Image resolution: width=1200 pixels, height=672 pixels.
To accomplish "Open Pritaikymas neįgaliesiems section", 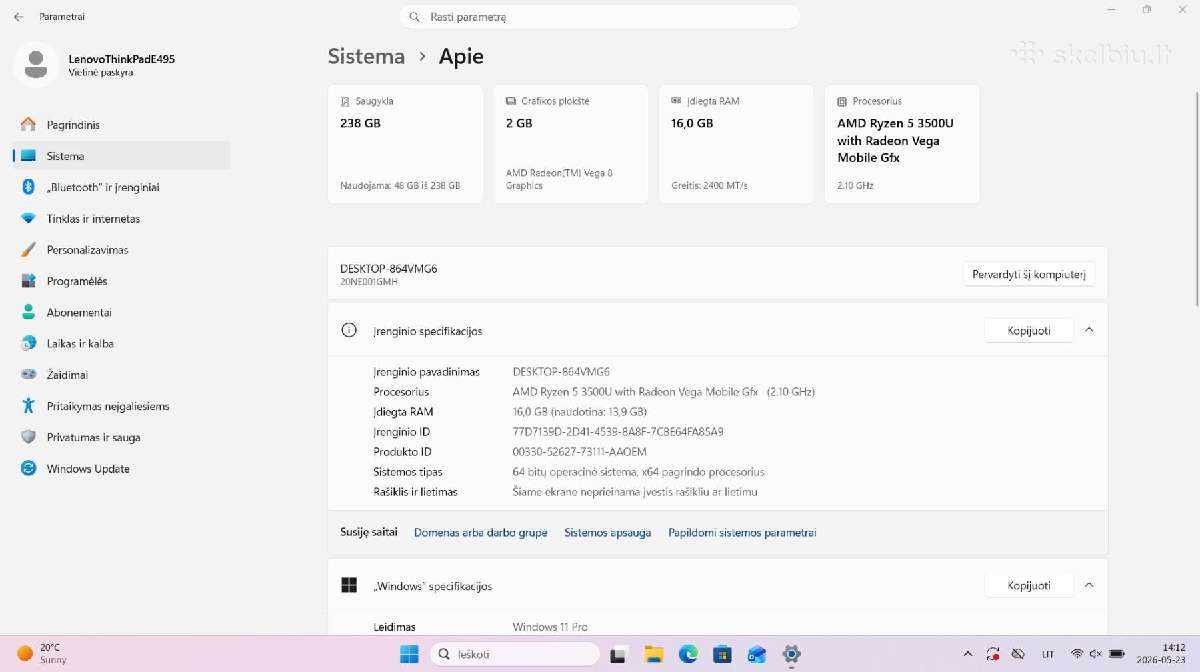I will (121, 406).
